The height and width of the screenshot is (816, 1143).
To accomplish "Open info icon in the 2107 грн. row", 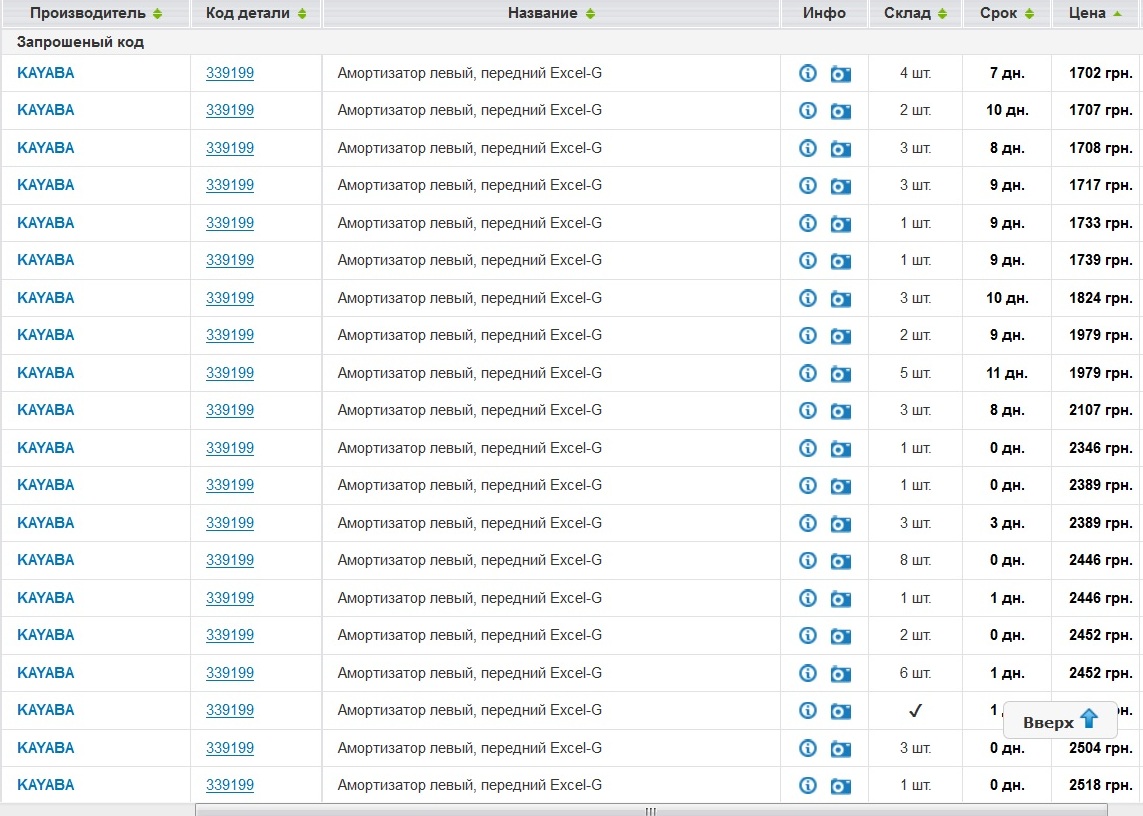I will pyautogui.click(x=808, y=410).
